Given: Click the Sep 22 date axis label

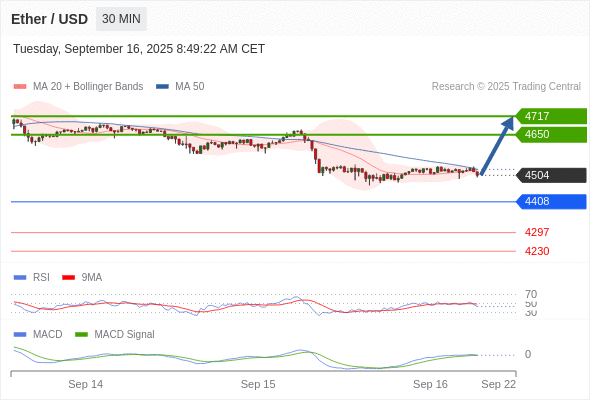Looking at the screenshot, I should tap(499, 384).
